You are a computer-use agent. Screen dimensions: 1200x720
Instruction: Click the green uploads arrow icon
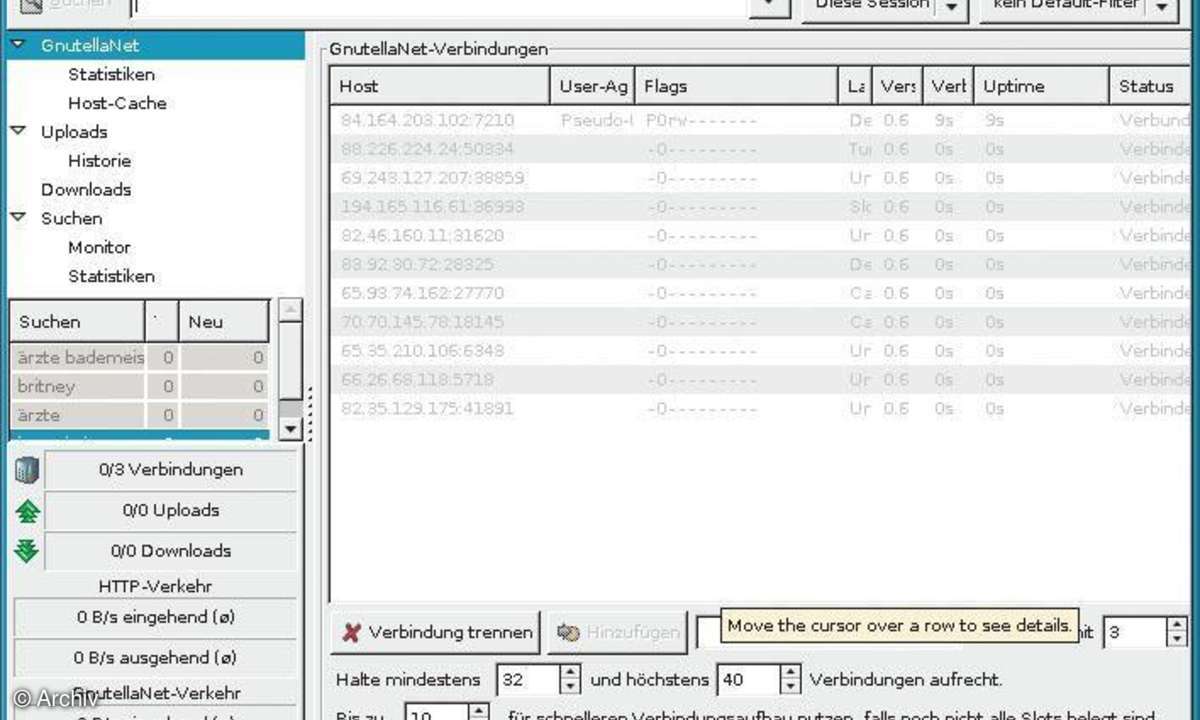click(x=27, y=510)
